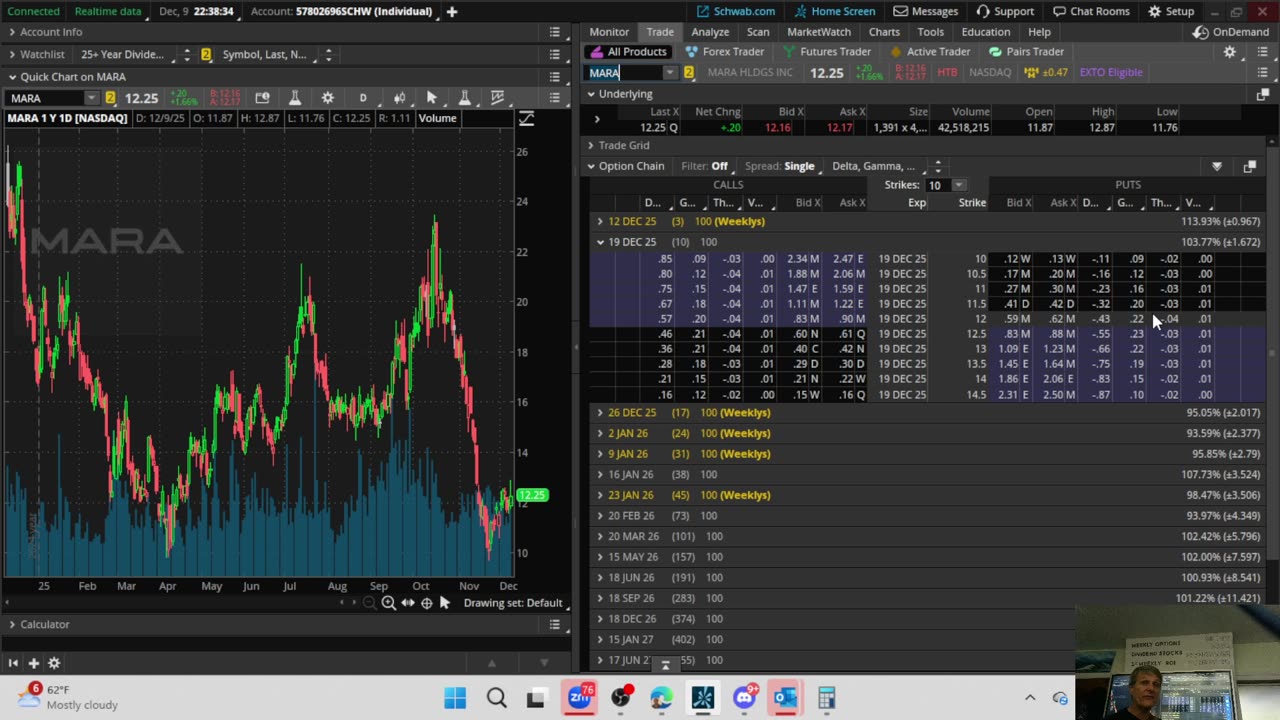The width and height of the screenshot is (1280, 720).
Task: Add a gadget with the plus icon
Action: (x=33, y=663)
